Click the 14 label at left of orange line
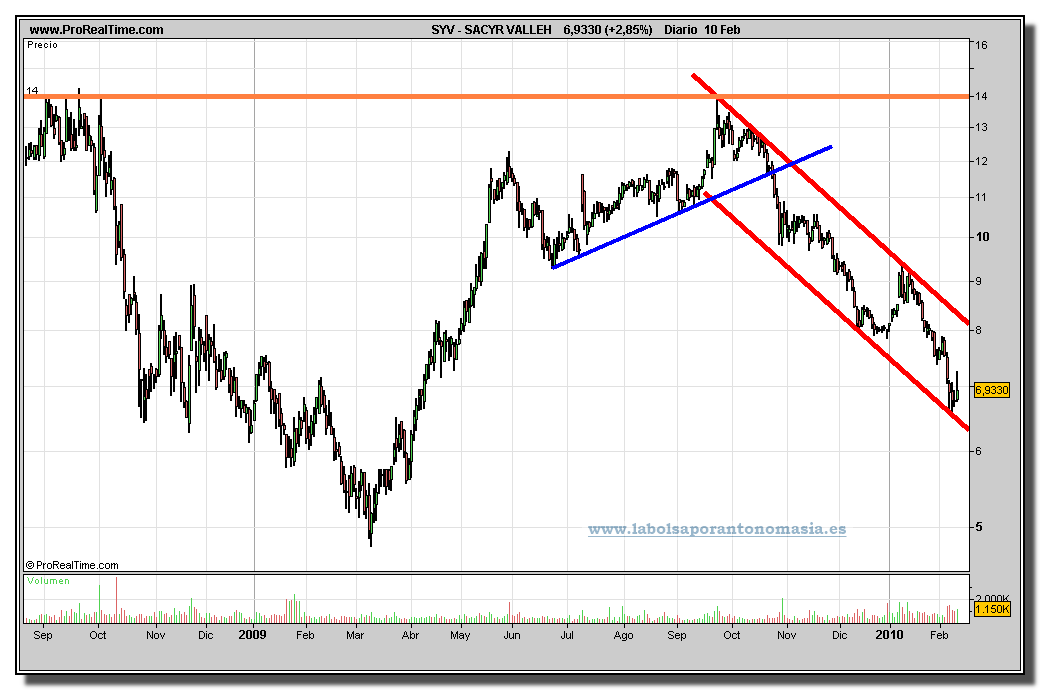This screenshot has height=690, width=1040. tap(32, 90)
